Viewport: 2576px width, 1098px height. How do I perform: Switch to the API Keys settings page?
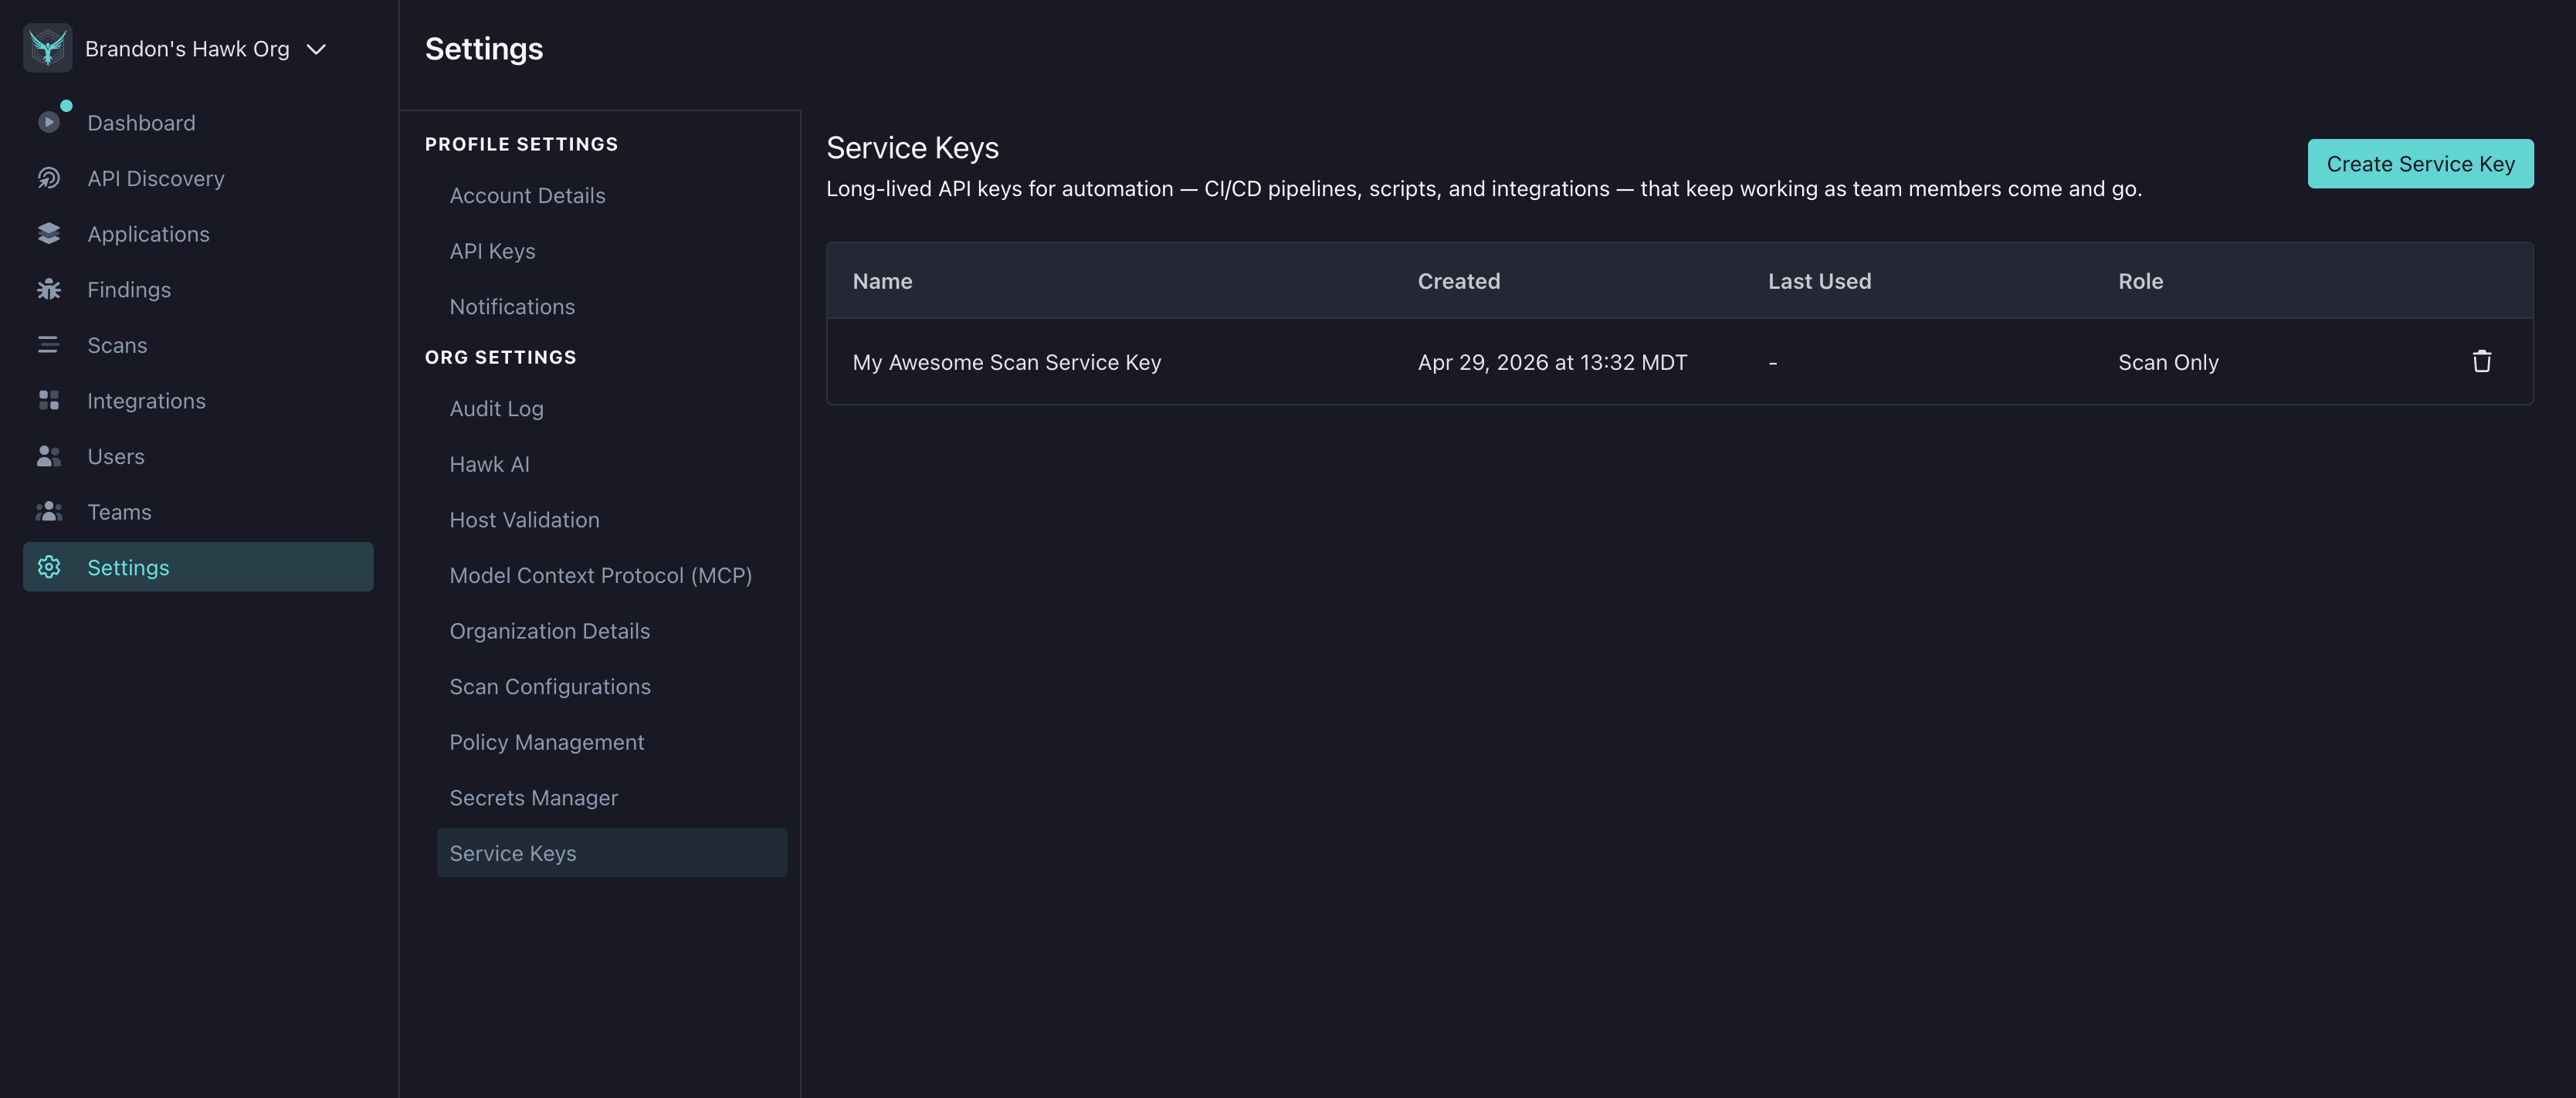(492, 251)
